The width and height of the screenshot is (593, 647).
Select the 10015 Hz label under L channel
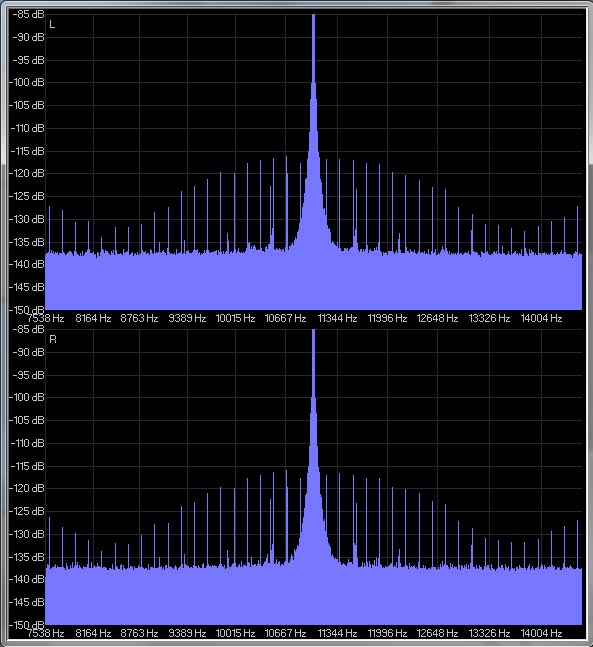(x=235, y=318)
